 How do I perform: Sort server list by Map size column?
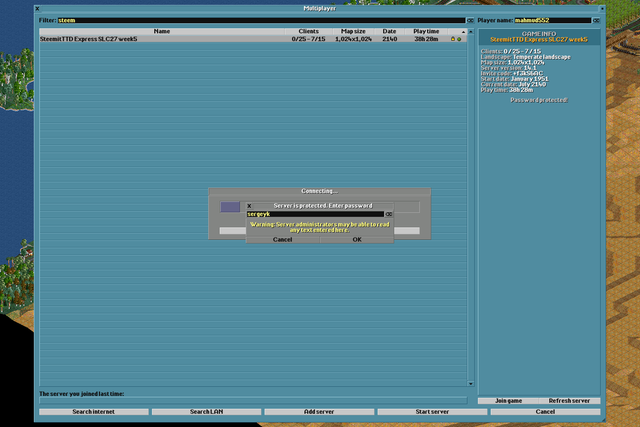coord(353,31)
